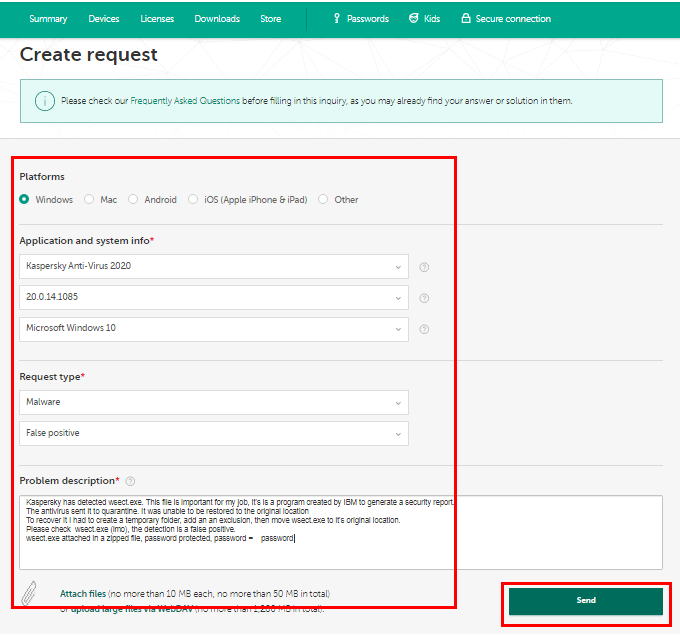This screenshot has height=636, width=680.
Task: Click the Problem description label
Action: [x=69, y=481]
